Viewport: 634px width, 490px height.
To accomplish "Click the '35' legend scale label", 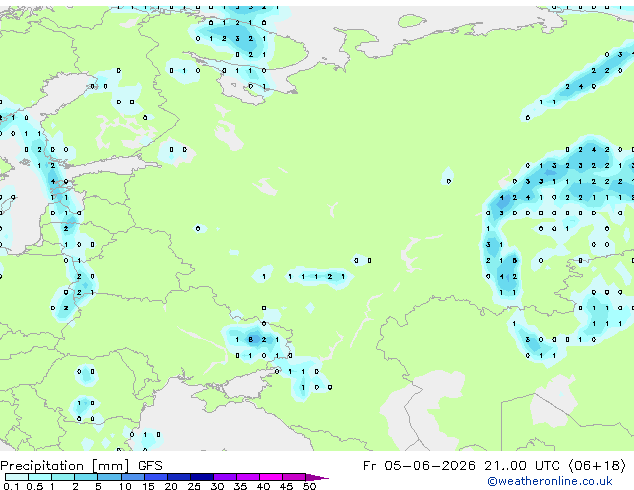I will click(x=240, y=486).
